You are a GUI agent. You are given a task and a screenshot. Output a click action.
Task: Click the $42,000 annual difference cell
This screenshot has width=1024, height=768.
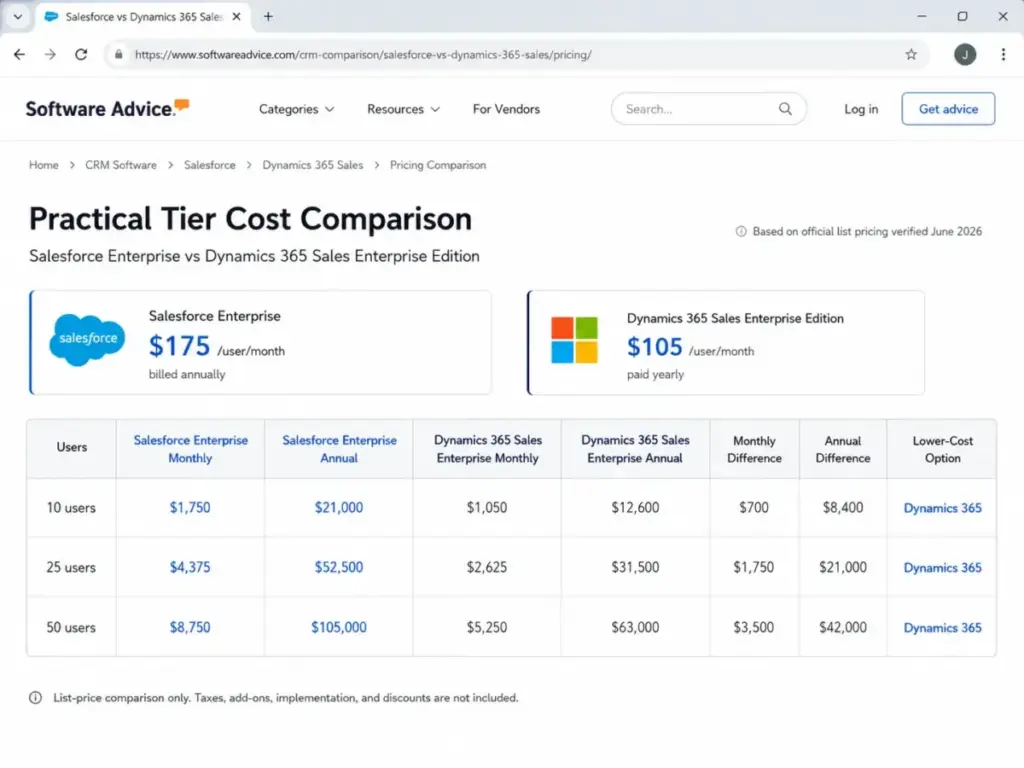tap(842, 627)
